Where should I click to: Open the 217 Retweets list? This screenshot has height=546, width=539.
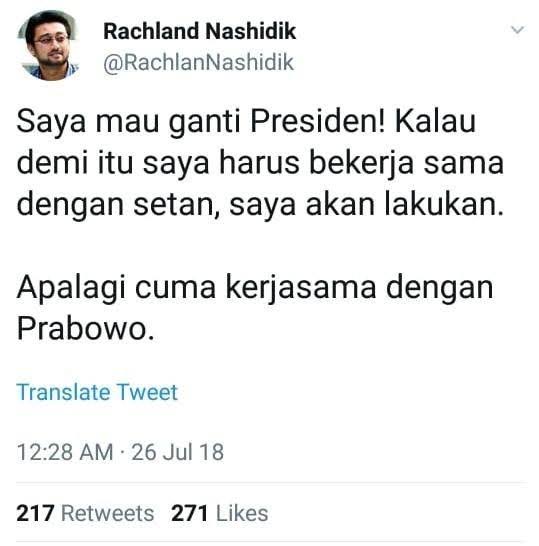(85, 513)
